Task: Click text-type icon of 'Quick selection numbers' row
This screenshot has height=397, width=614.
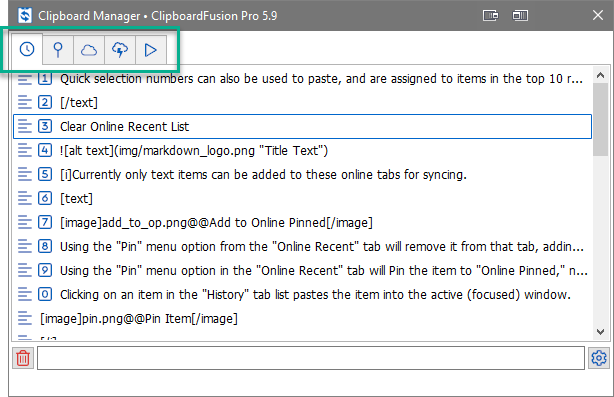Action: tap(25, 79)
